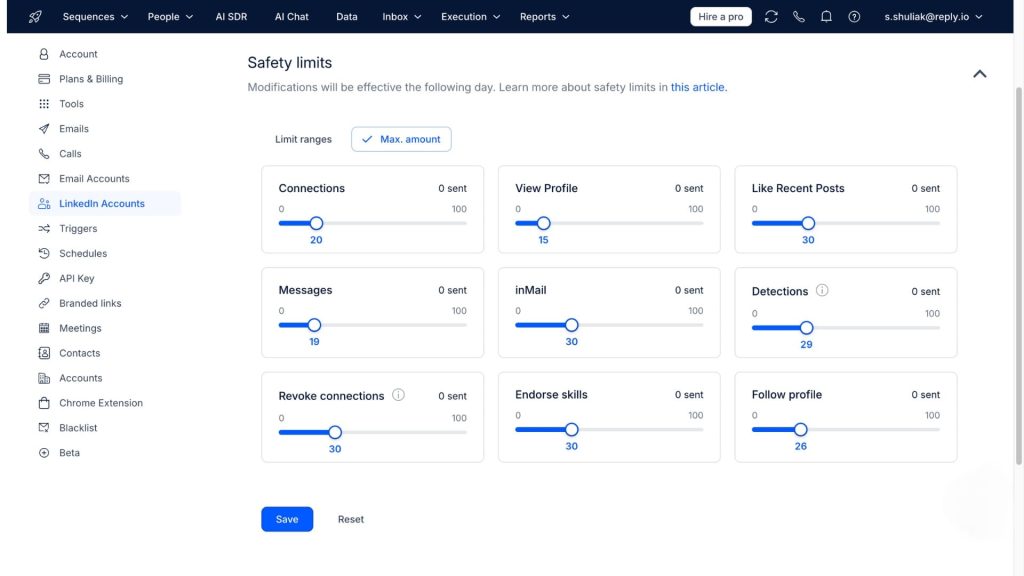The height and width of the screenshot is (576, 1024).
Task: Click the Meetings calendar icon
Action: point(44,328)
